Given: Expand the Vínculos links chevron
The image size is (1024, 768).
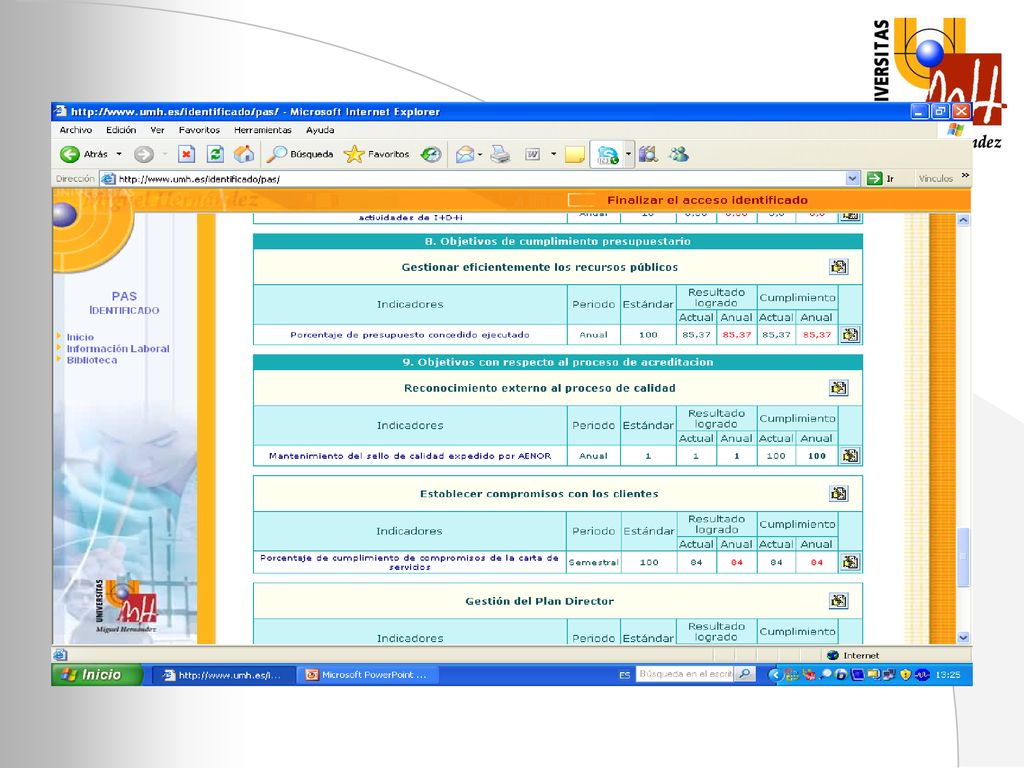Looking at the screenshot, I should click(965, 176).
